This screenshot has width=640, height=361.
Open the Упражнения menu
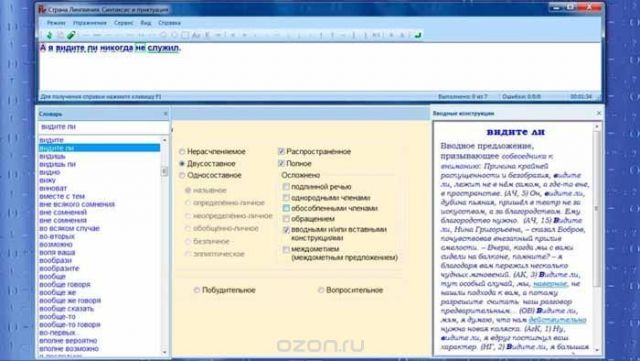tap(90, 23)
